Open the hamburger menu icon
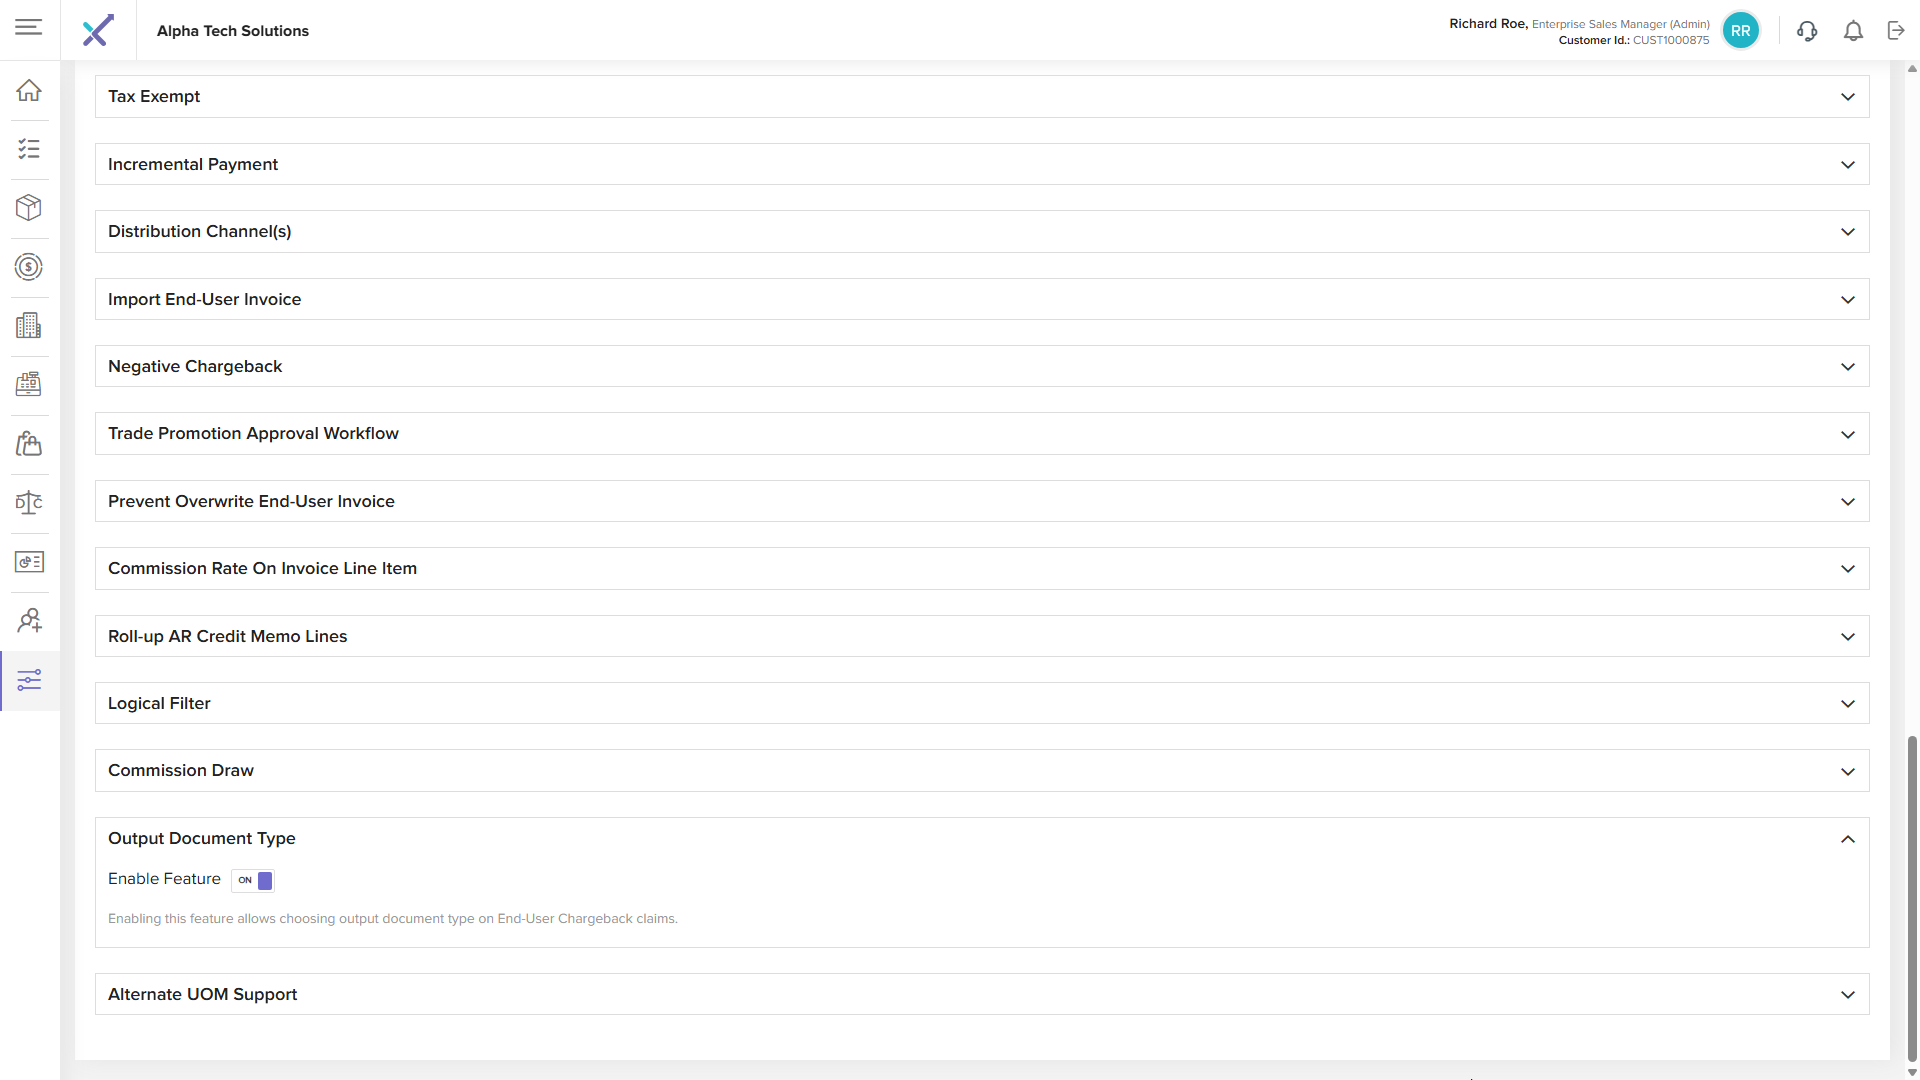The height and width of the screenshot is (1080, 1920). (x=29, y=27)
